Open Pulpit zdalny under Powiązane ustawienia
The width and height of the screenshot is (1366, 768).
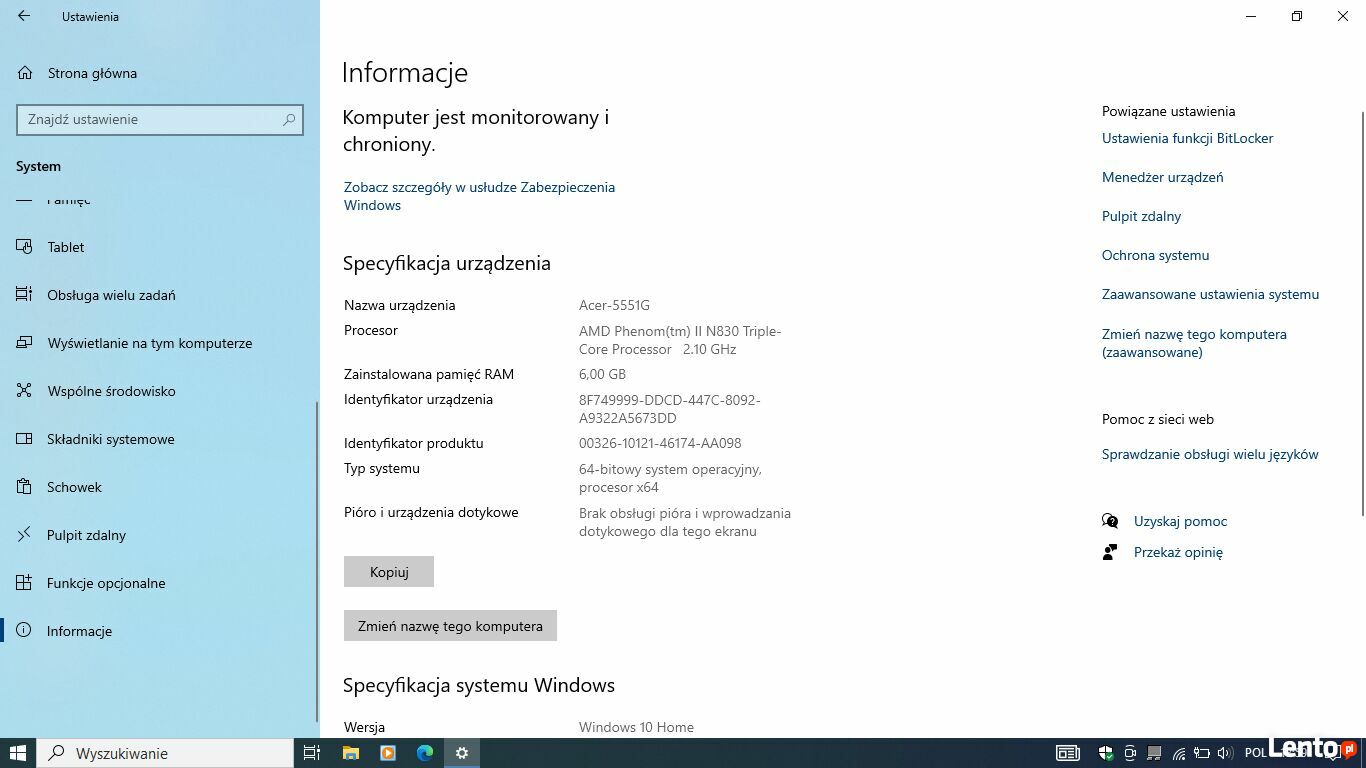click(x=1141, y=216)
